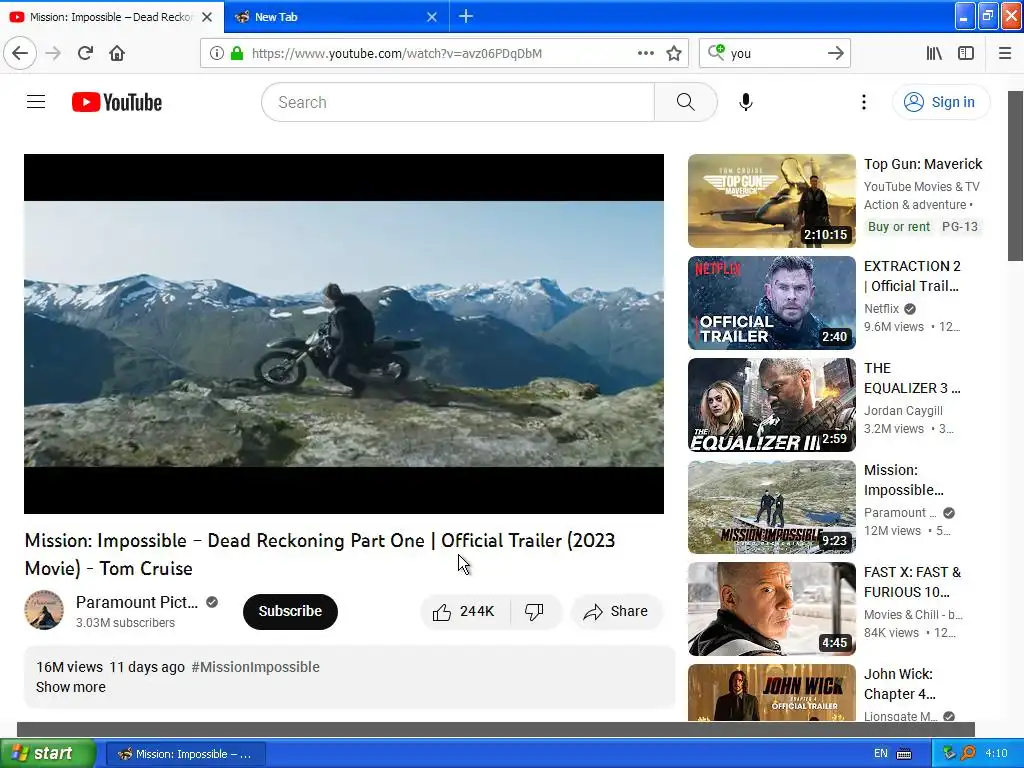Screen dimensions: 1024x768
Task: Close the Mission: Impossible tab
Action: coord(207,17)
